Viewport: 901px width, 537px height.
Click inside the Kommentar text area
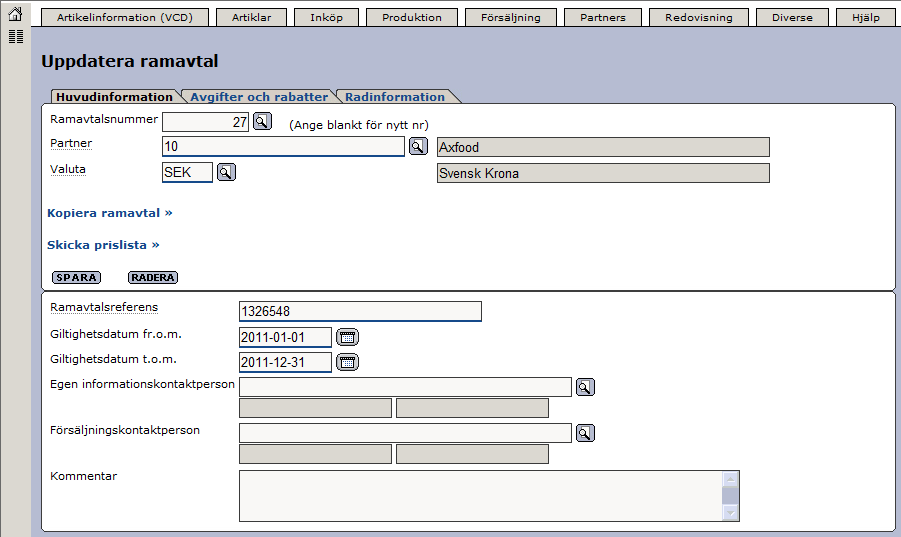point(480,496)
